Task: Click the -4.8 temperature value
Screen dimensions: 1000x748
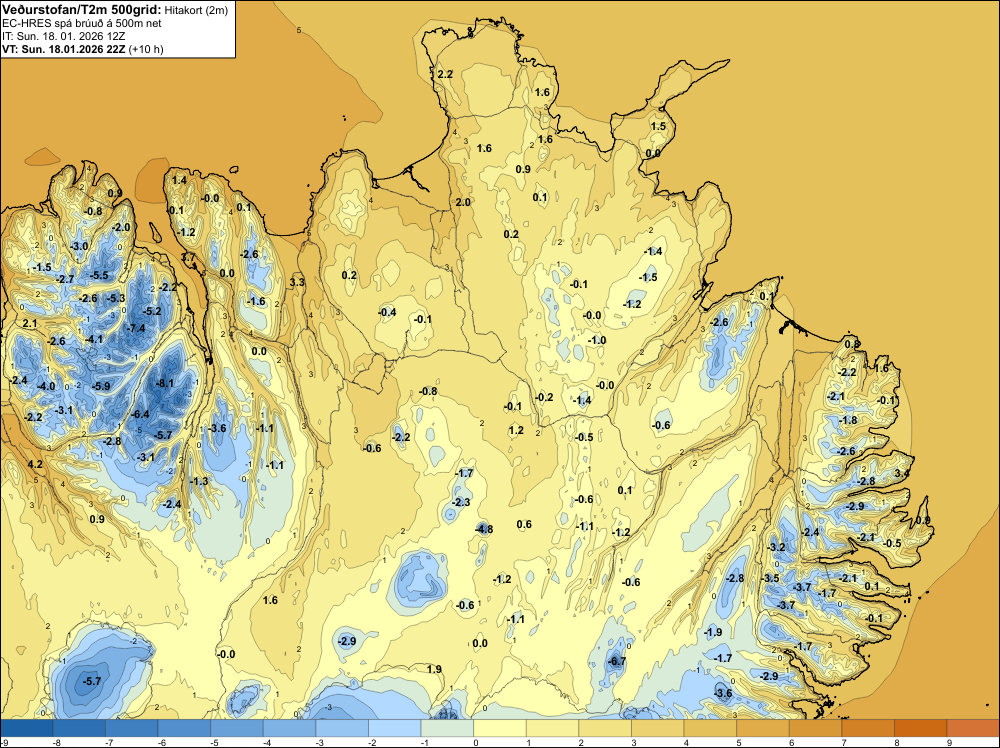Action: coord(484,529)
